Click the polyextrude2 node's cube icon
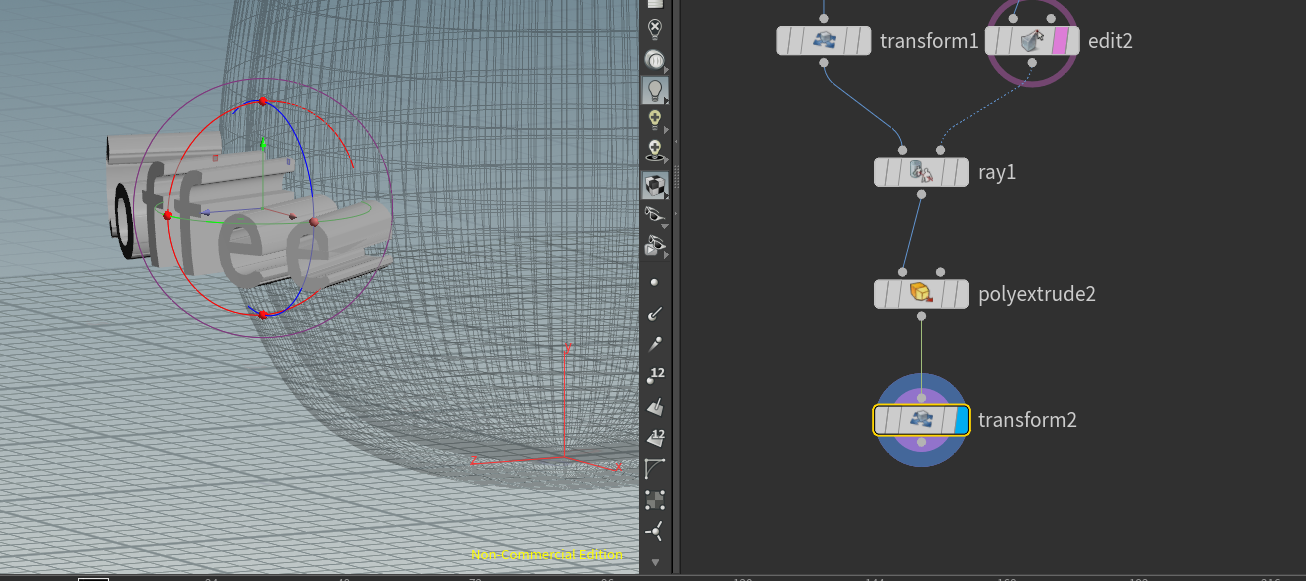 pyautogui.click(x=920, y=293)
